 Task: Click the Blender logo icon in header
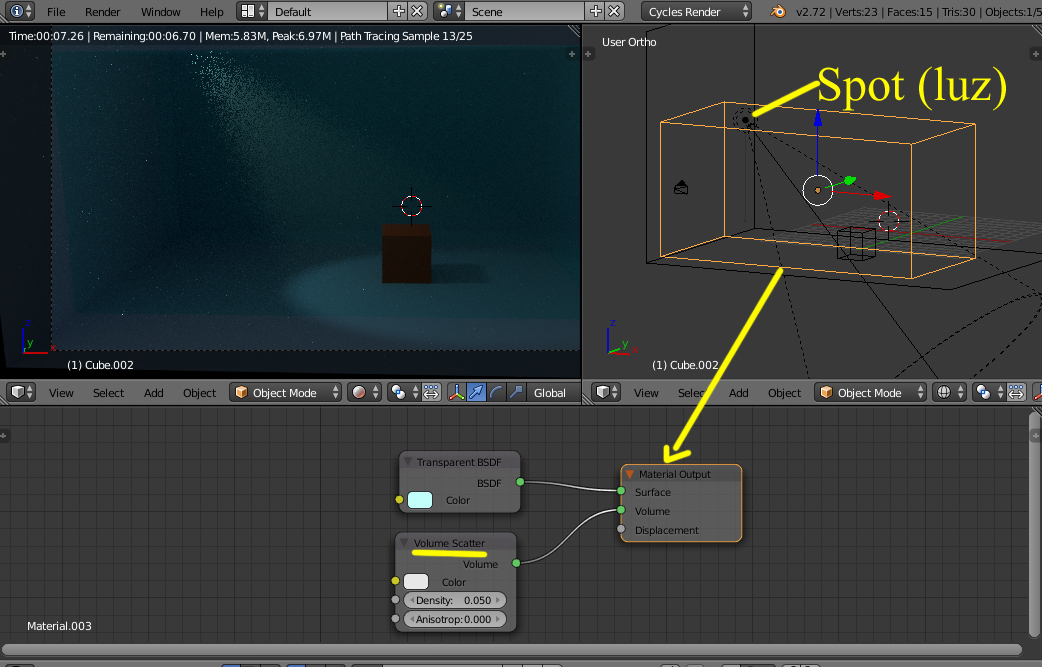tap(778, 12)
